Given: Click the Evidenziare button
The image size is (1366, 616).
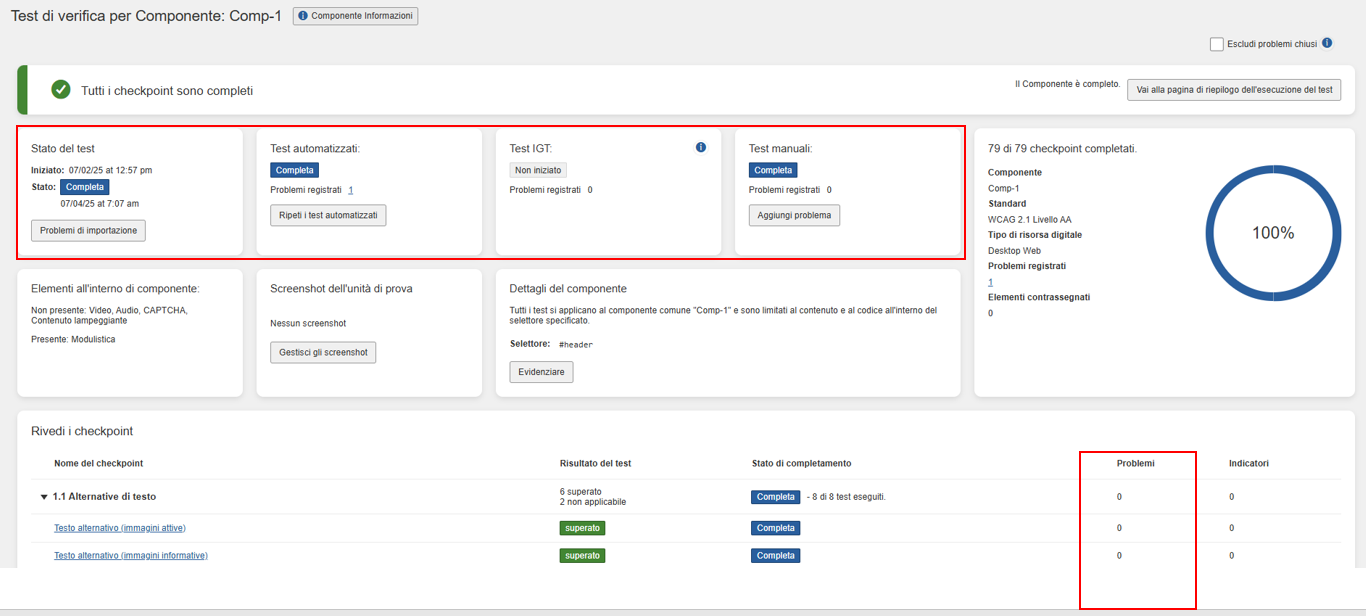Looking at the screenshot, I should point(541,372).
